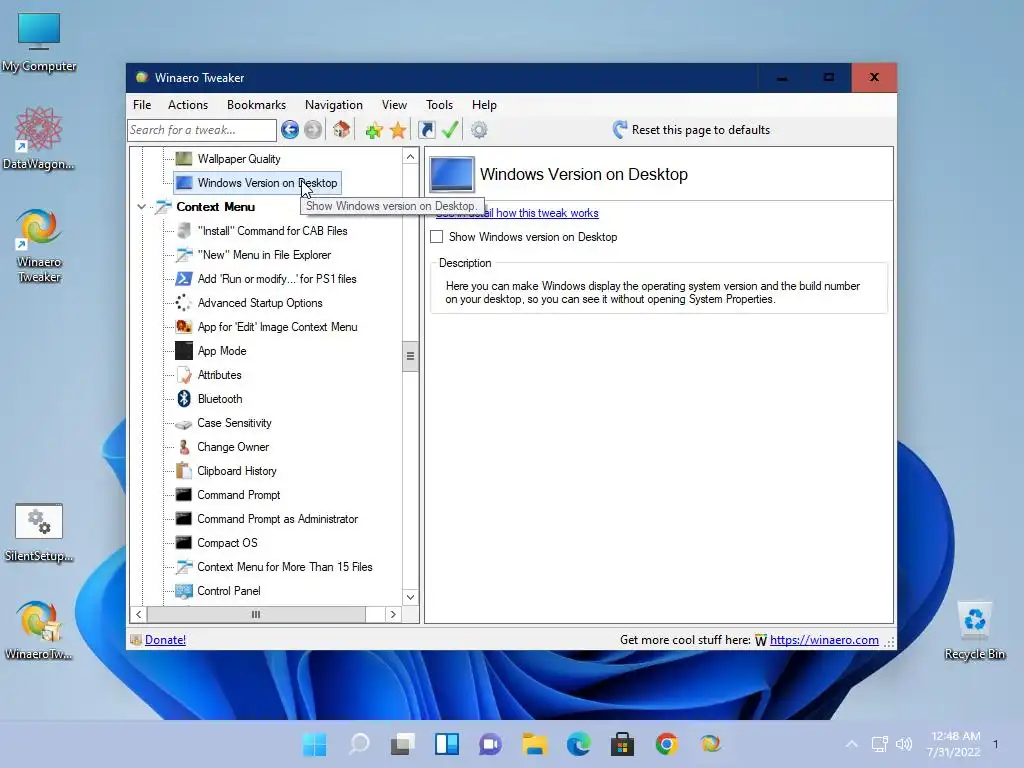Click the green checkmark apply icon
Screen dimensions: 1024x768
coord(449,130)
